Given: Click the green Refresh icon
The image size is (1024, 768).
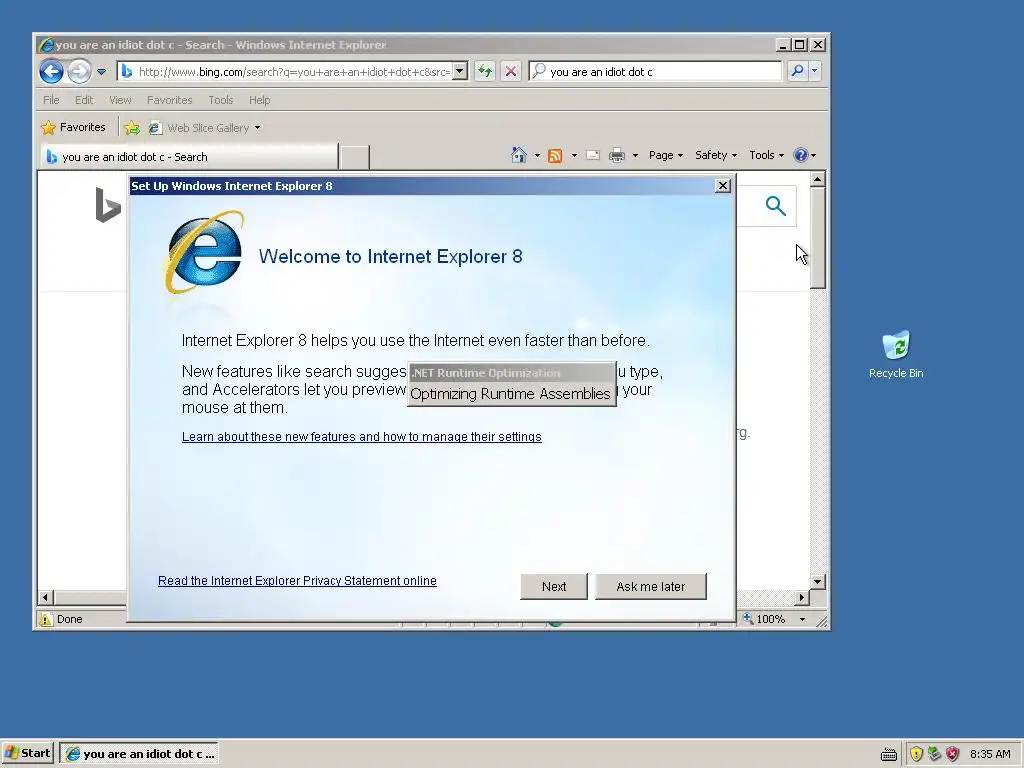Looking at the screenshot, I should [485, 71].
